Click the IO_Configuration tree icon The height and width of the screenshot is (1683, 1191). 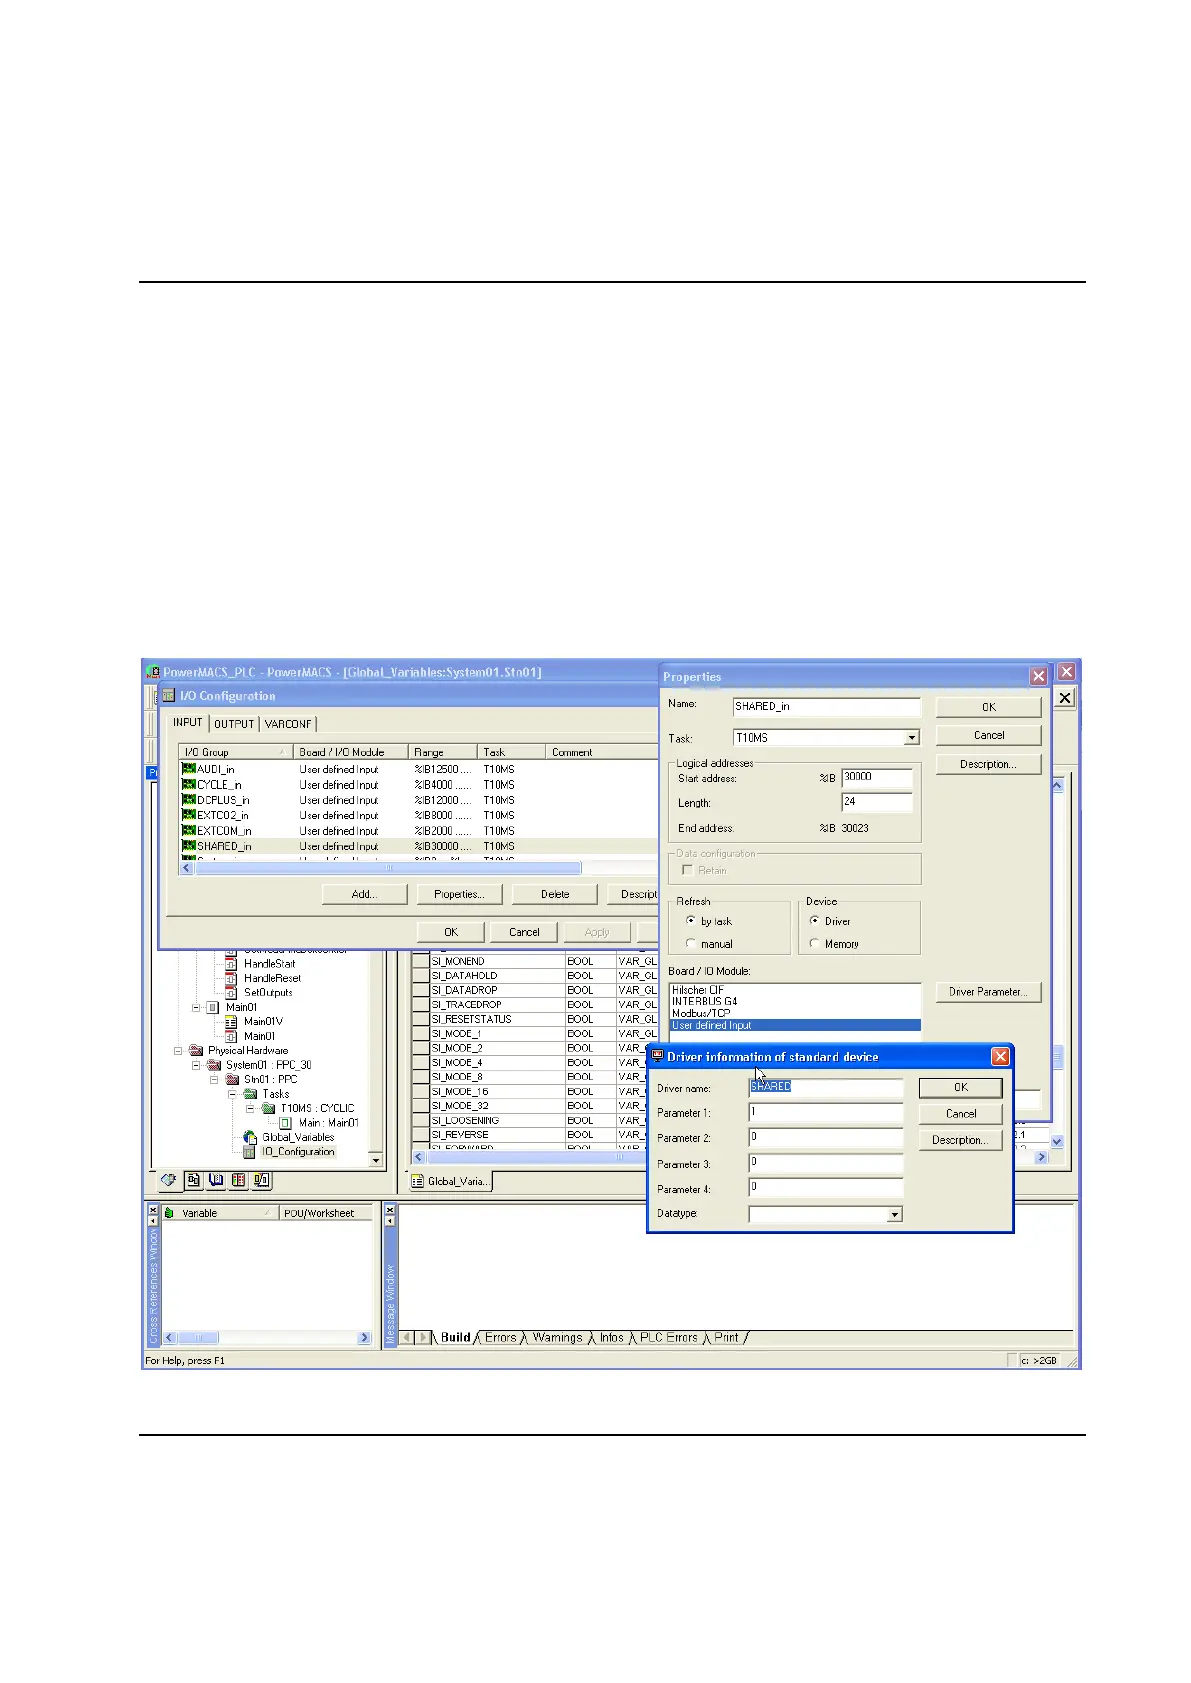(250, 1152)
